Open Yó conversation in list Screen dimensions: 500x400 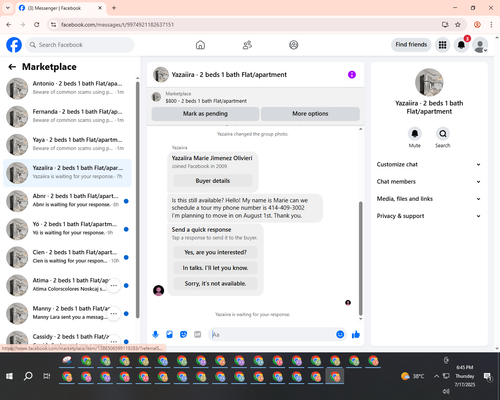pyautogui.click(x=67, y=229)
